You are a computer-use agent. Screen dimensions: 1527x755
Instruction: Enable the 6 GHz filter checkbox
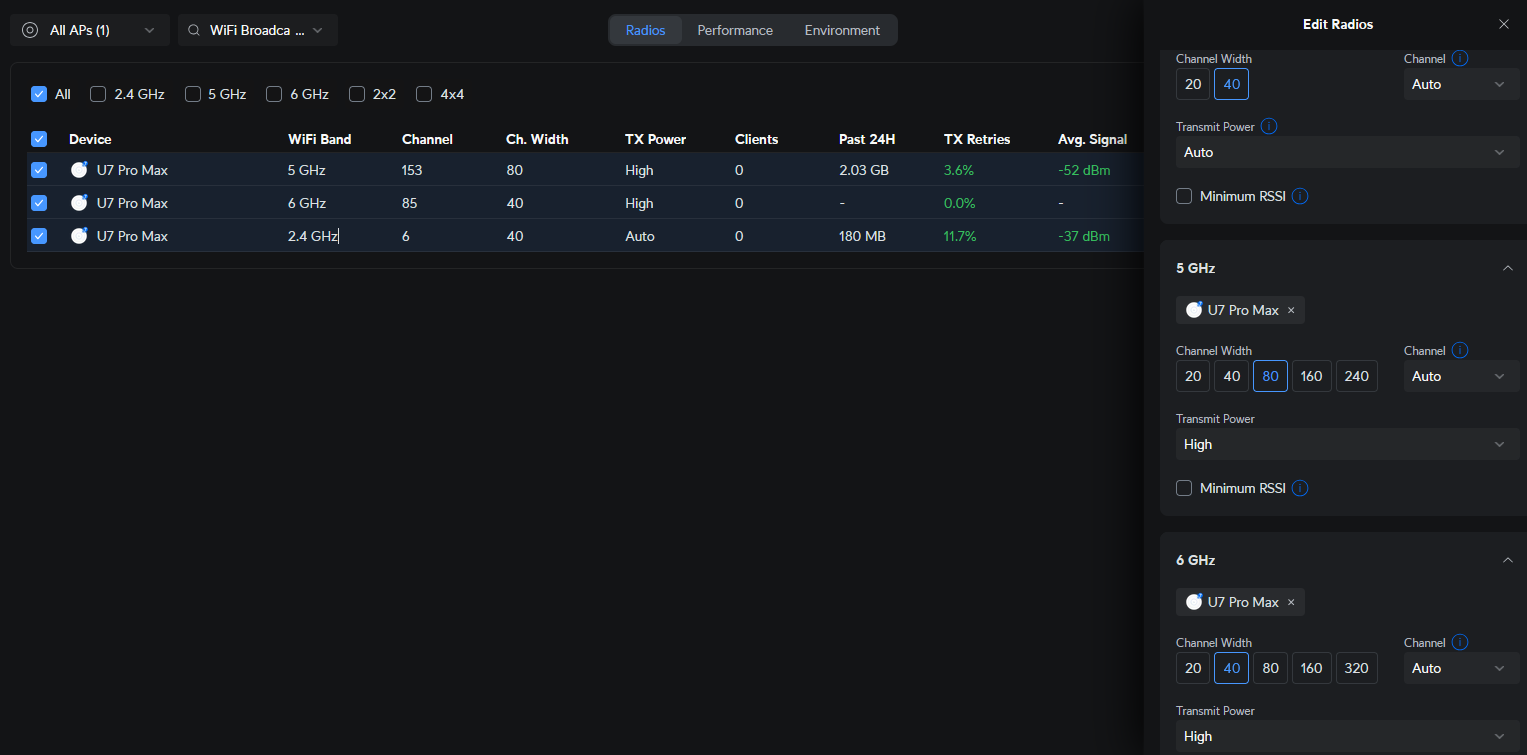click(274, 94)
